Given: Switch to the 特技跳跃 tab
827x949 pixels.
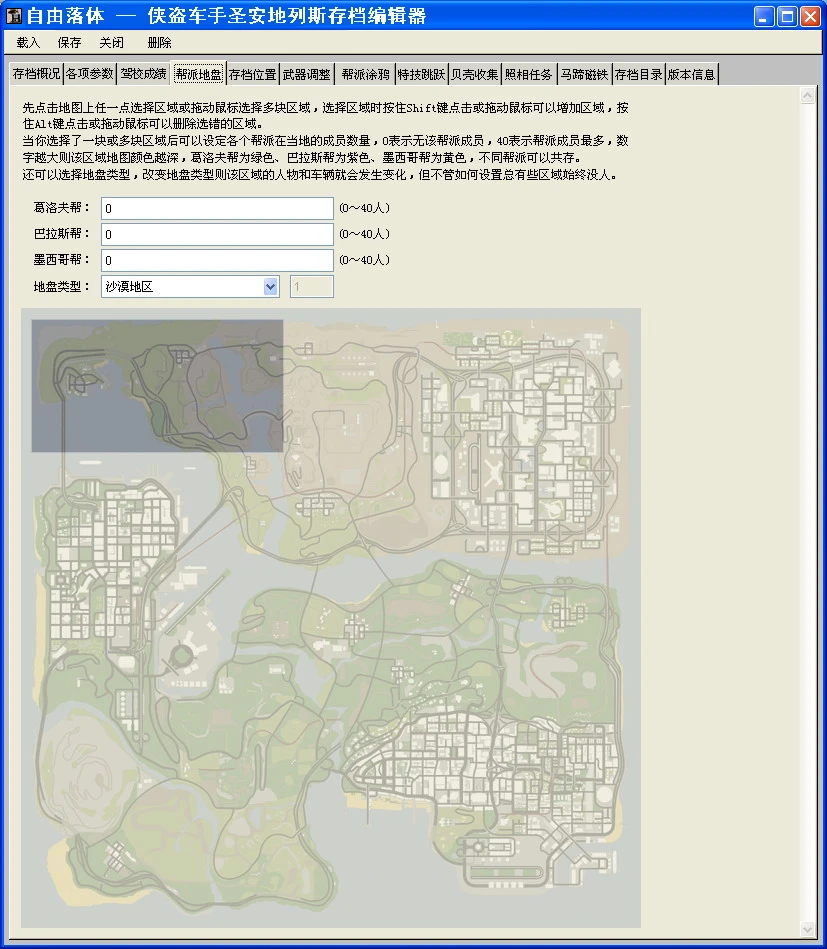Looking at the screenshot, I should click(x=421, y=74).
